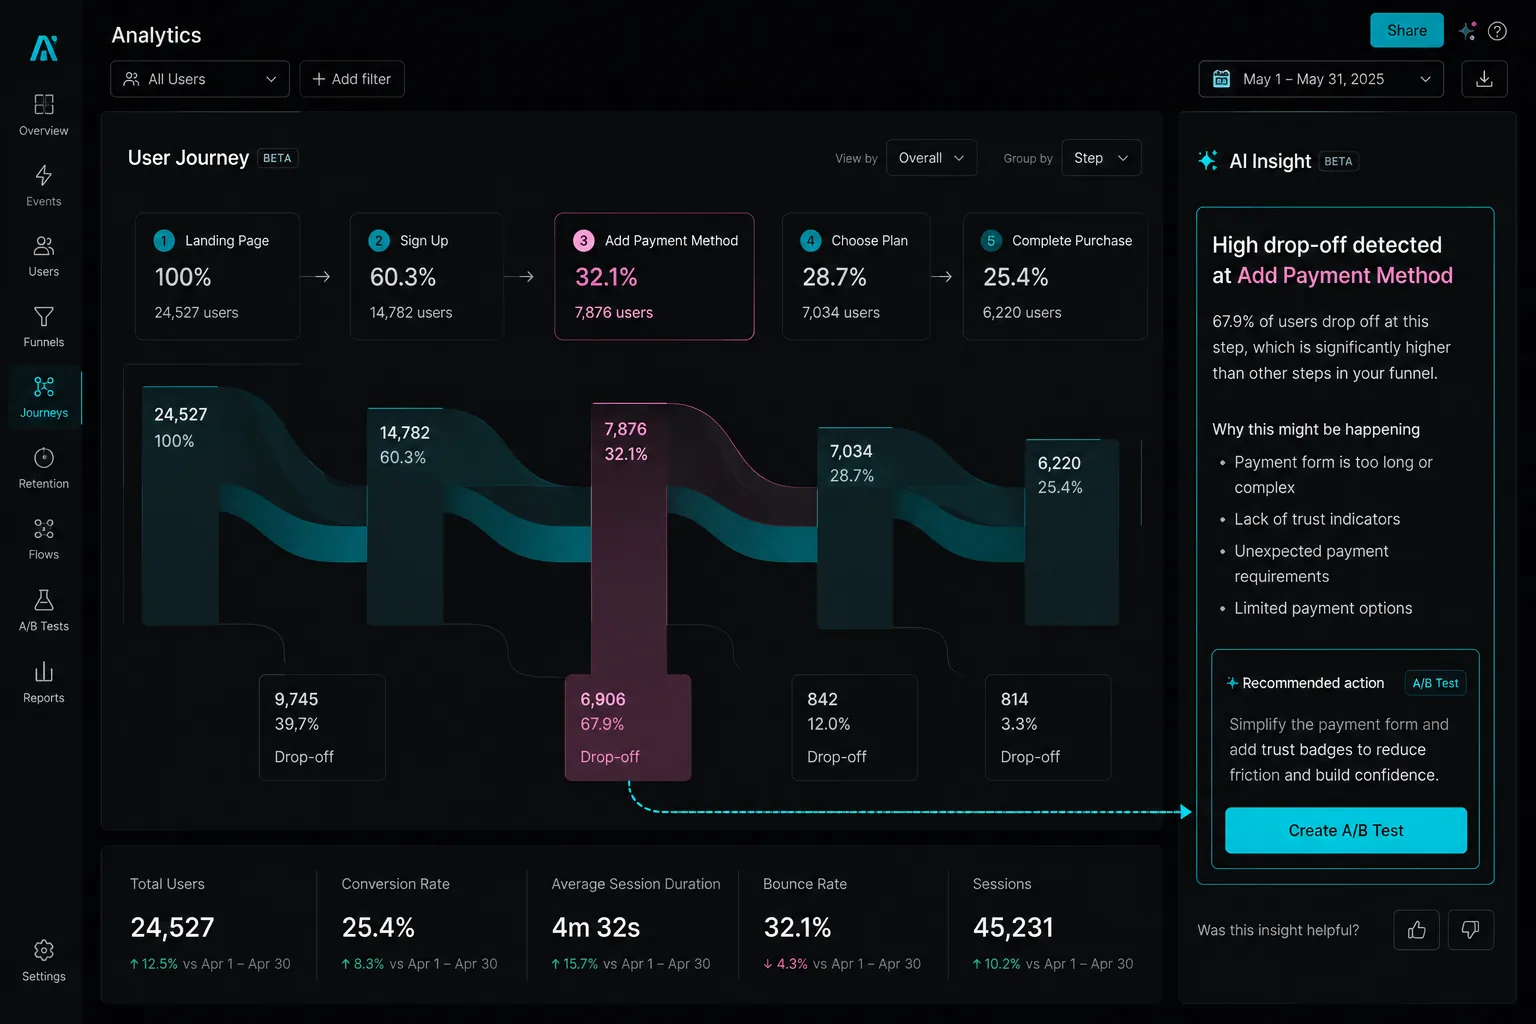1536x1024 pixels.
Task: Open the help question mark icon
Action: 1497,31
